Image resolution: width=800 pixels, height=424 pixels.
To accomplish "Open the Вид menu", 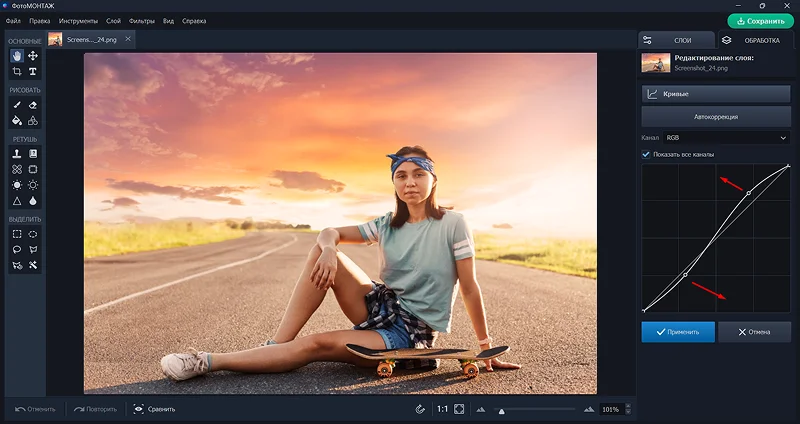I will (168, 21).
